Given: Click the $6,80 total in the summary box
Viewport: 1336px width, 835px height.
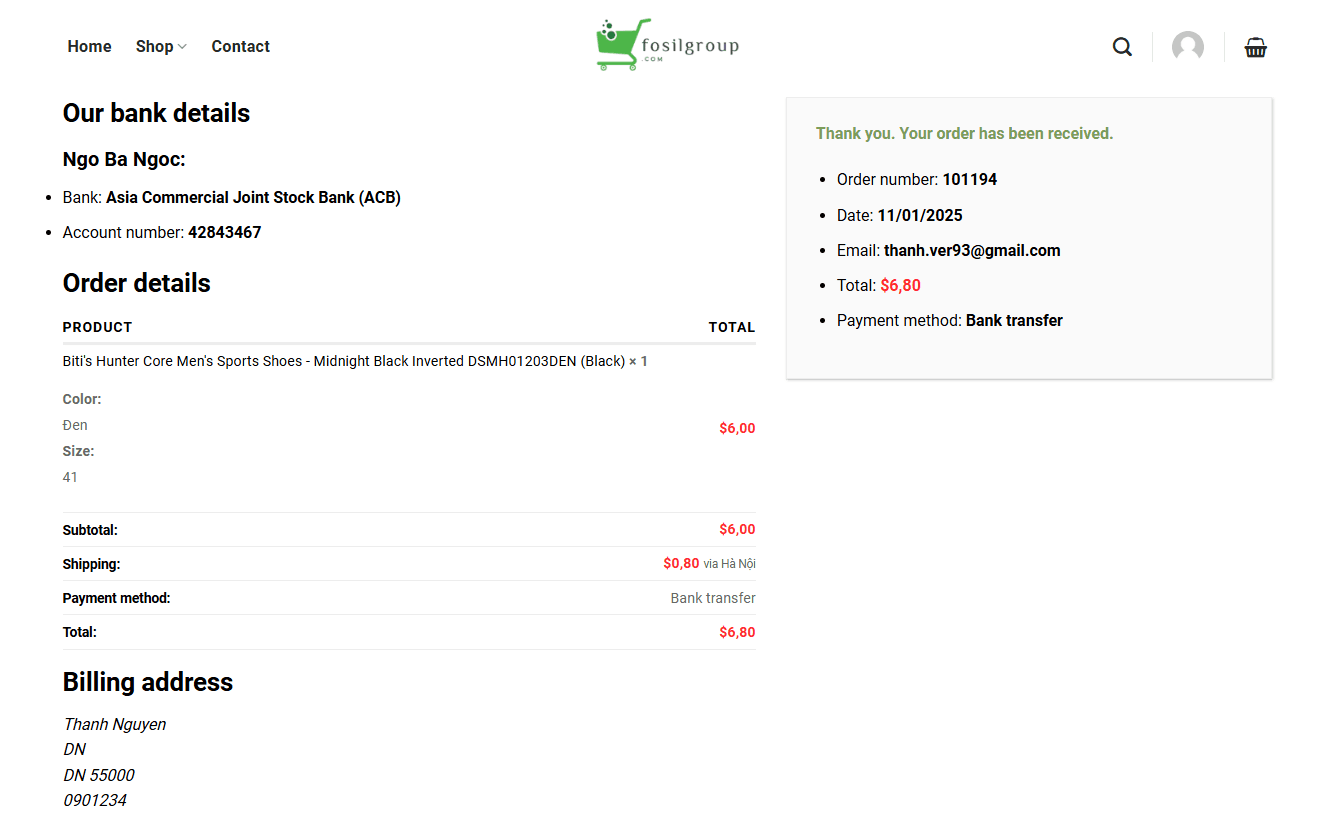Looking at the screenshot, I should (x=900, y=286).
